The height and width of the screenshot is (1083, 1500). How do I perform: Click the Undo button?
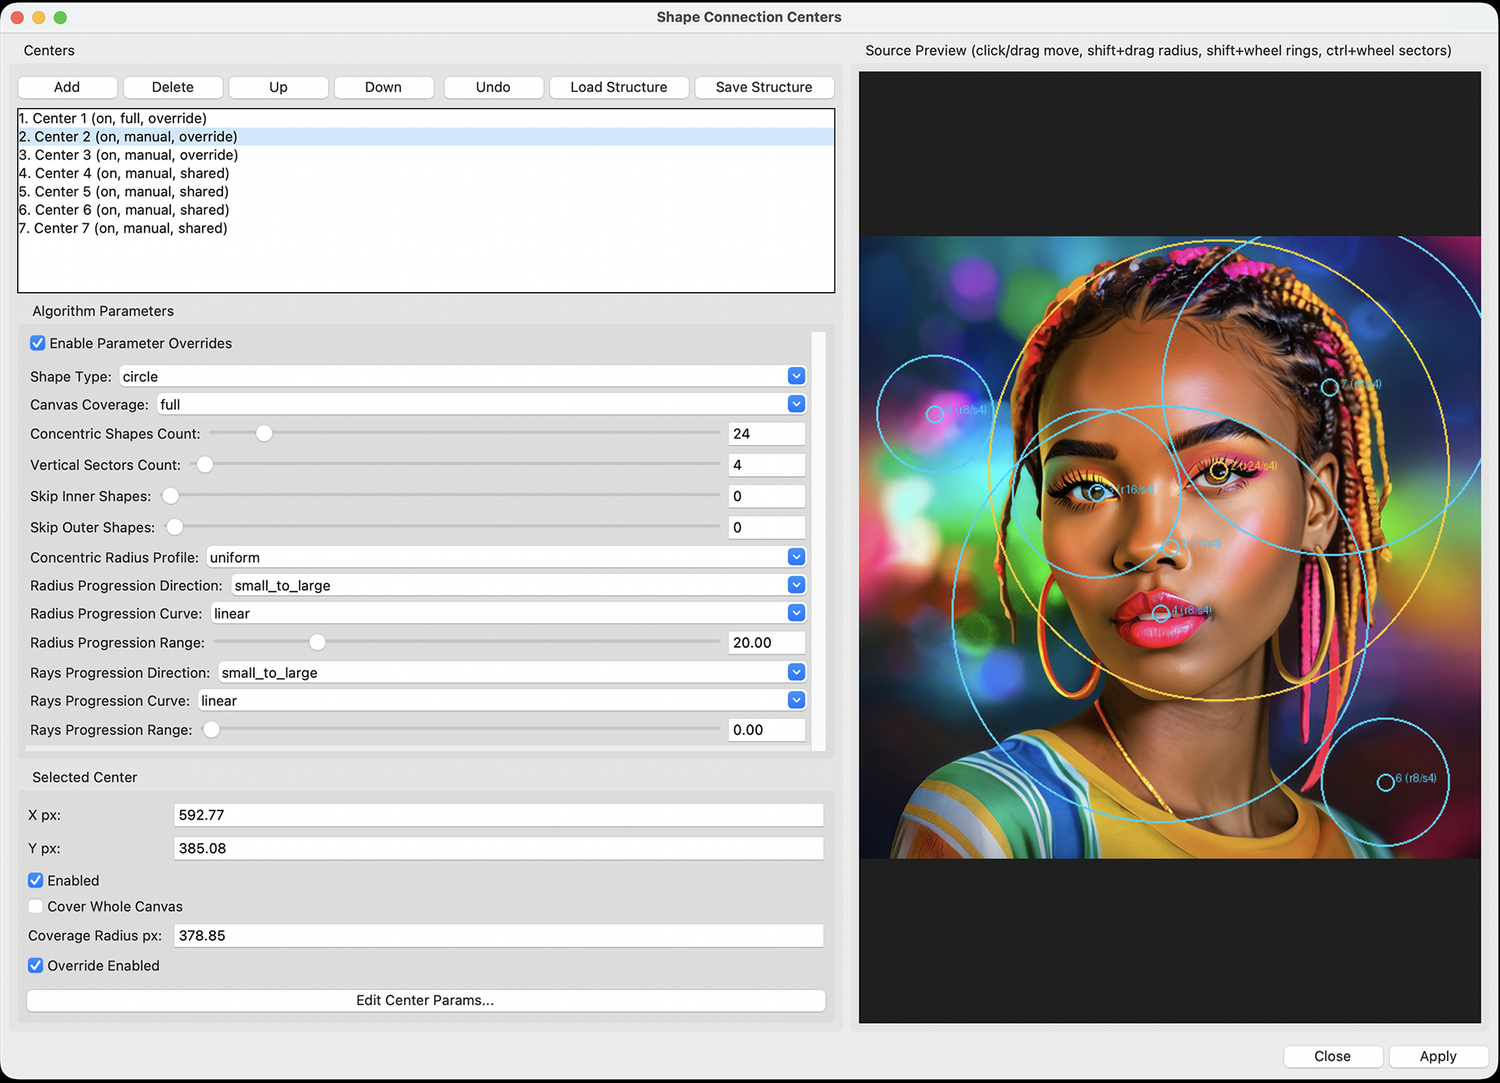pos(493,87)
